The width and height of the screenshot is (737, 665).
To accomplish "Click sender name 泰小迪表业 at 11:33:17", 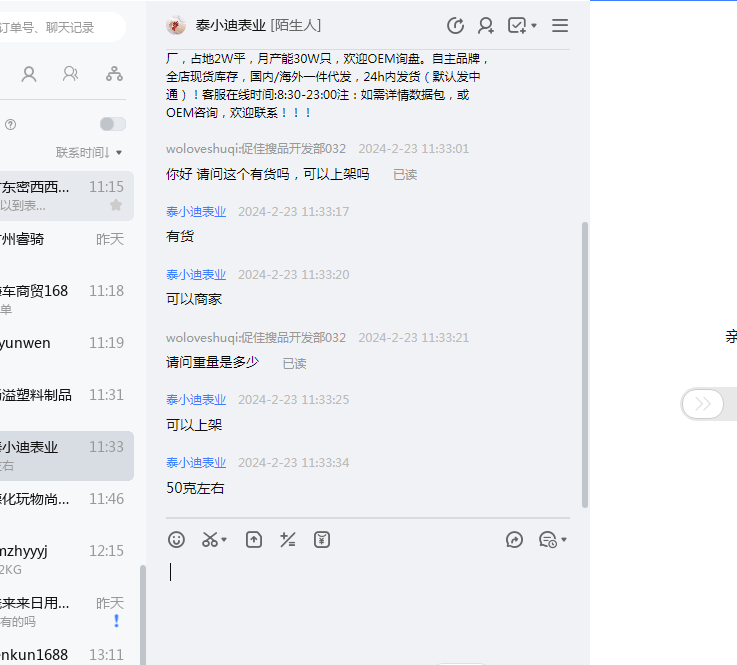I will [x=196, y=212].
